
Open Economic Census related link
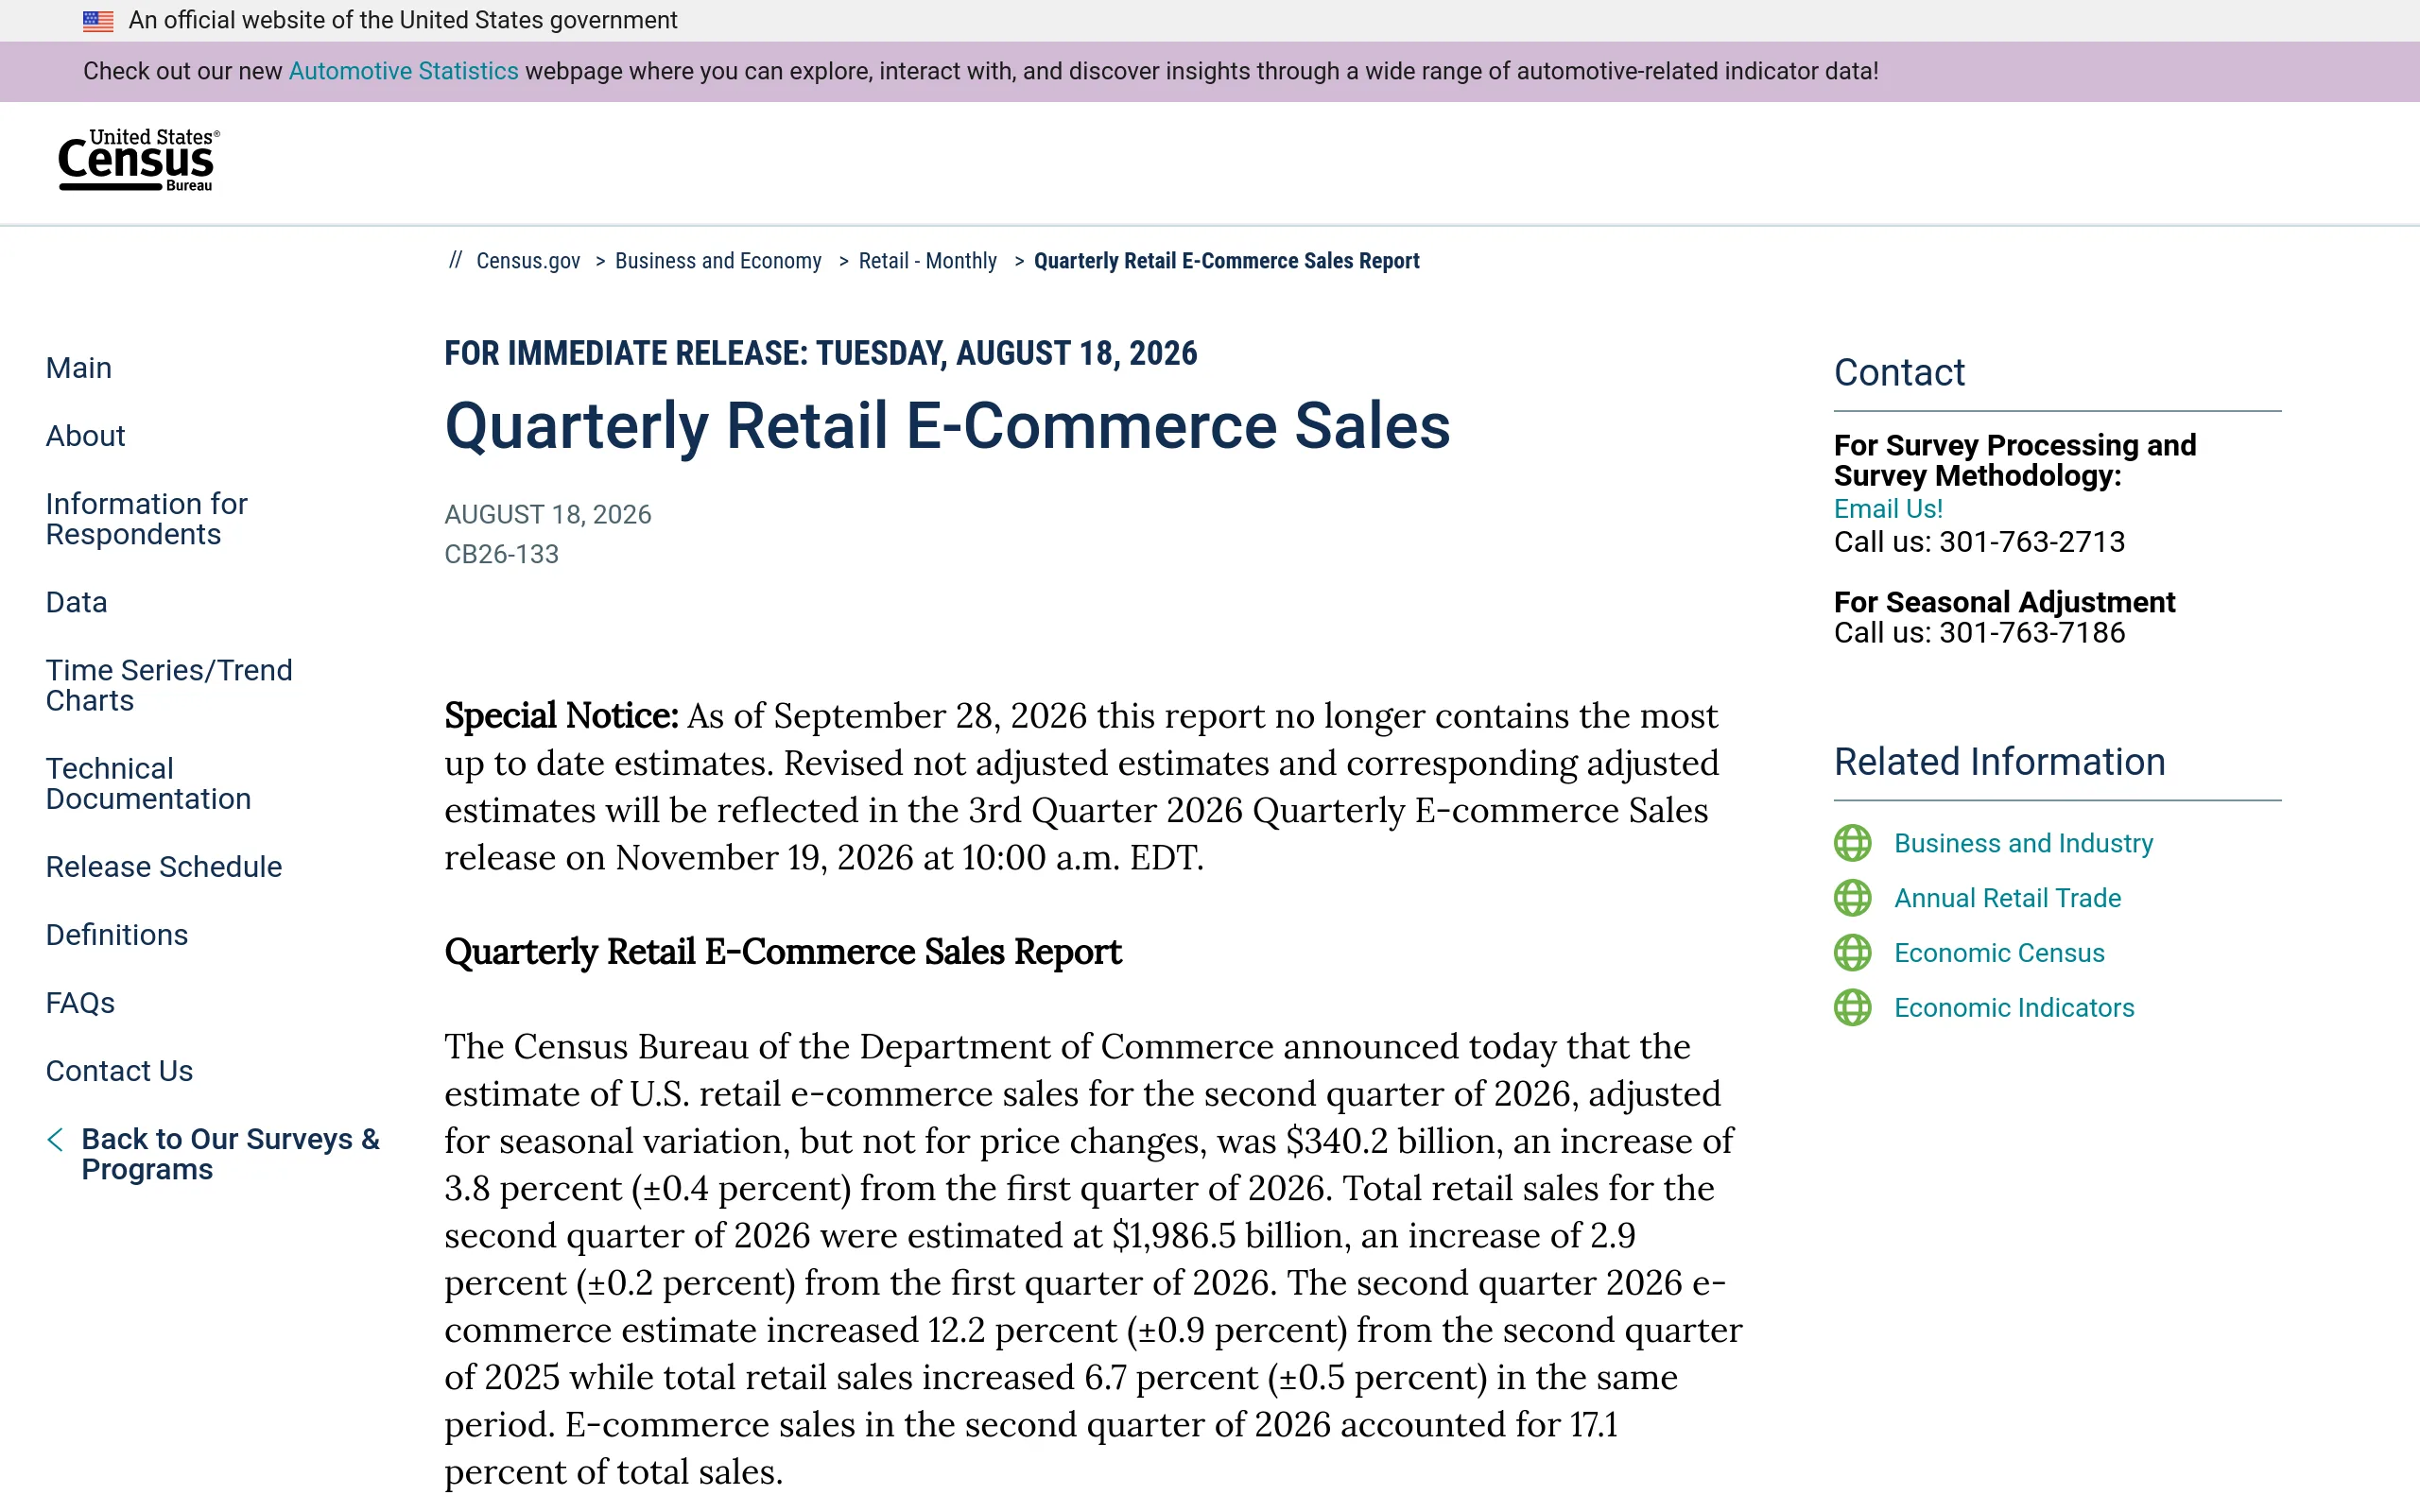[1999, 953]
